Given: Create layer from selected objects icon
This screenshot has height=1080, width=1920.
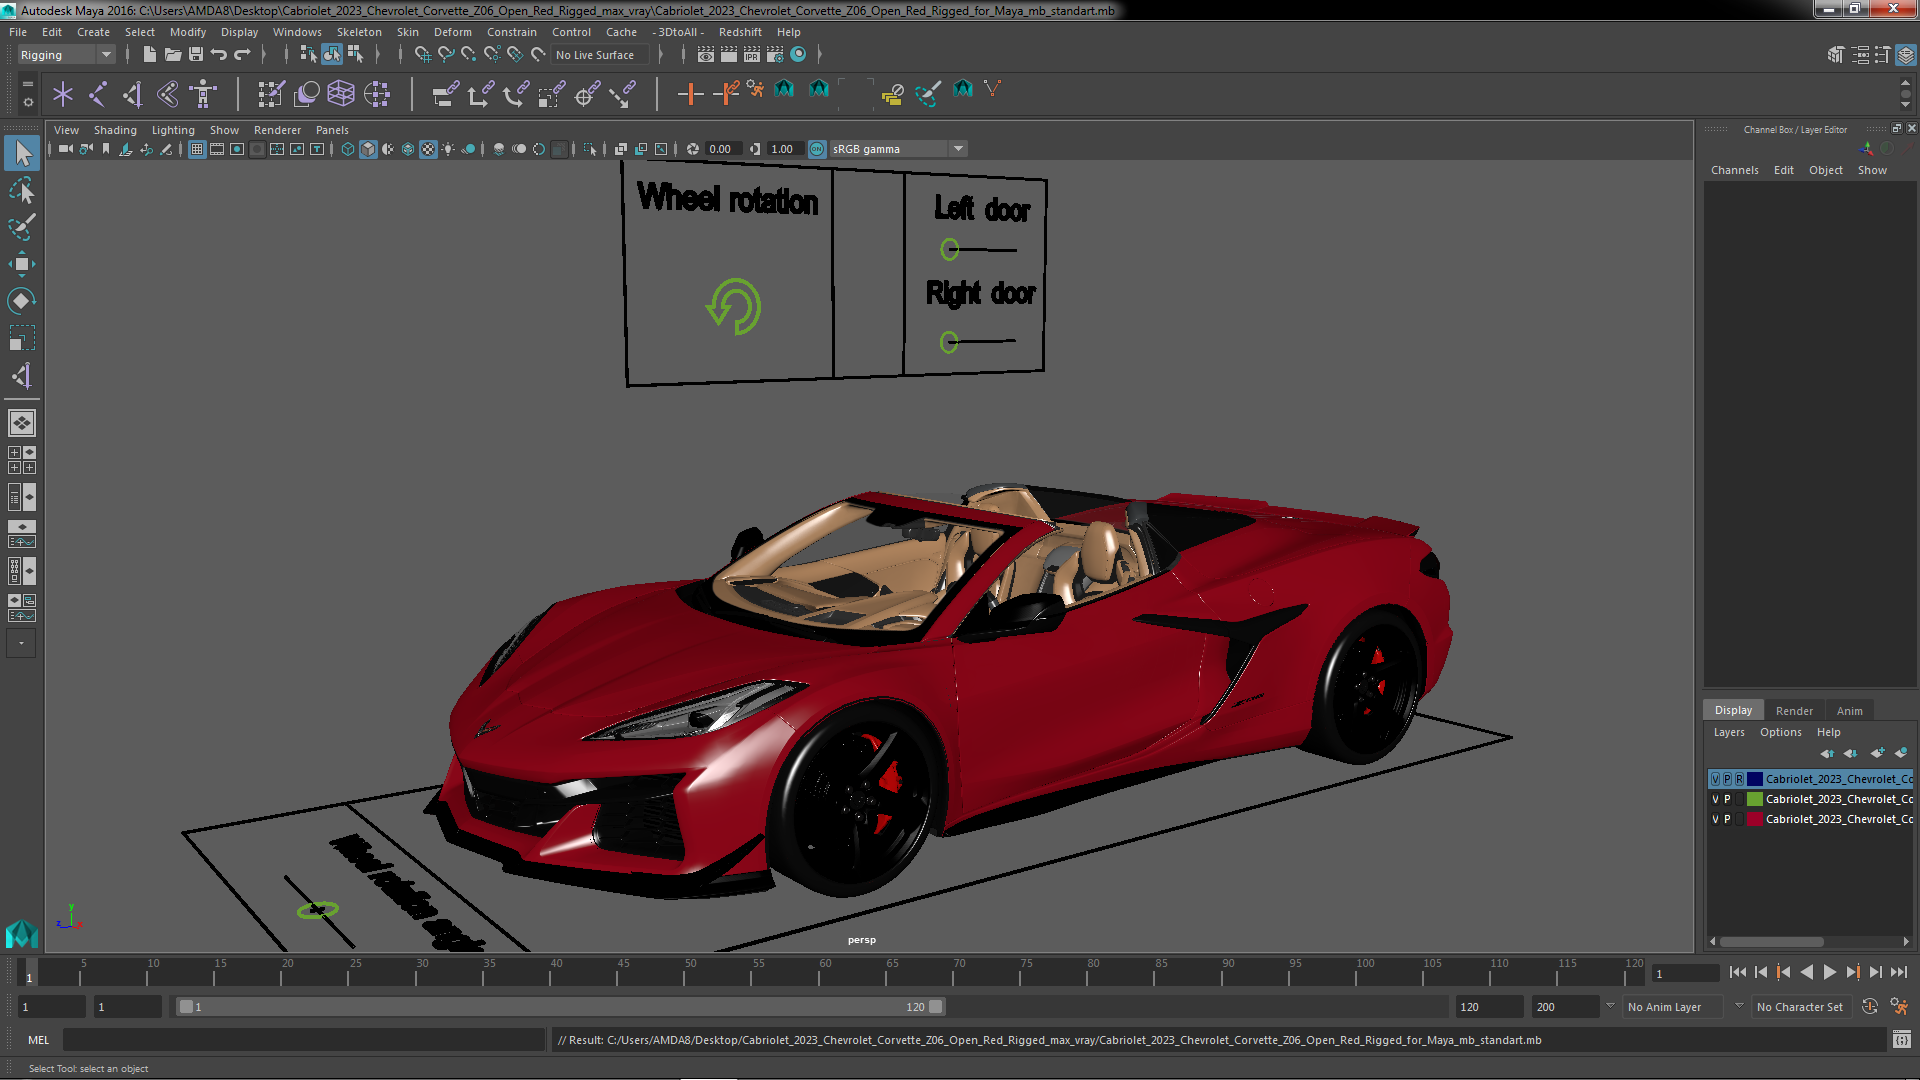Looking at the screenshot, I should tap(1901, 753).
